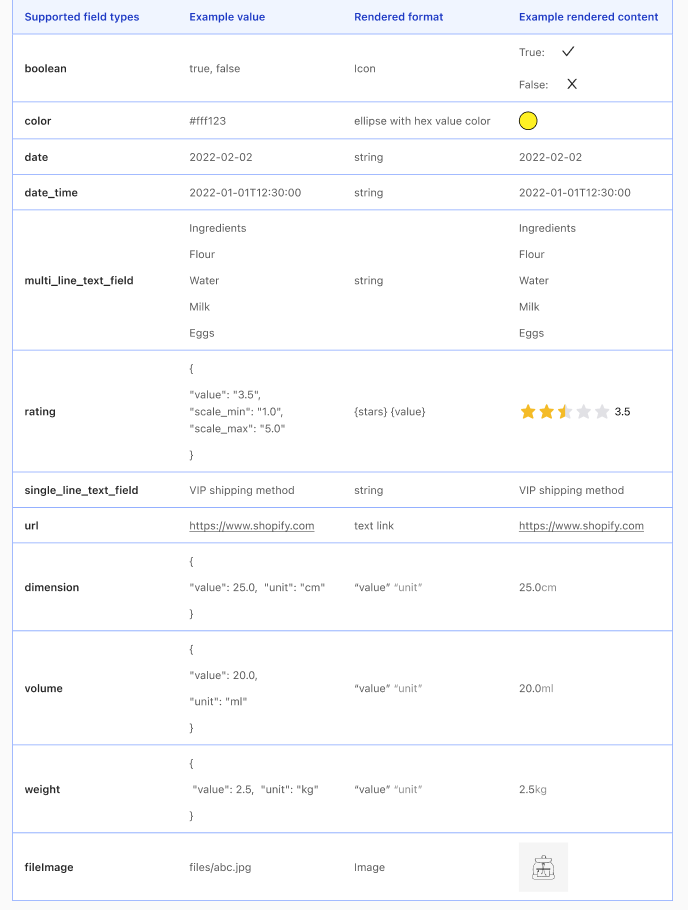Click the half-filled third rating star
The width and height of the screenshot is (688, 910).
[565, 412]
